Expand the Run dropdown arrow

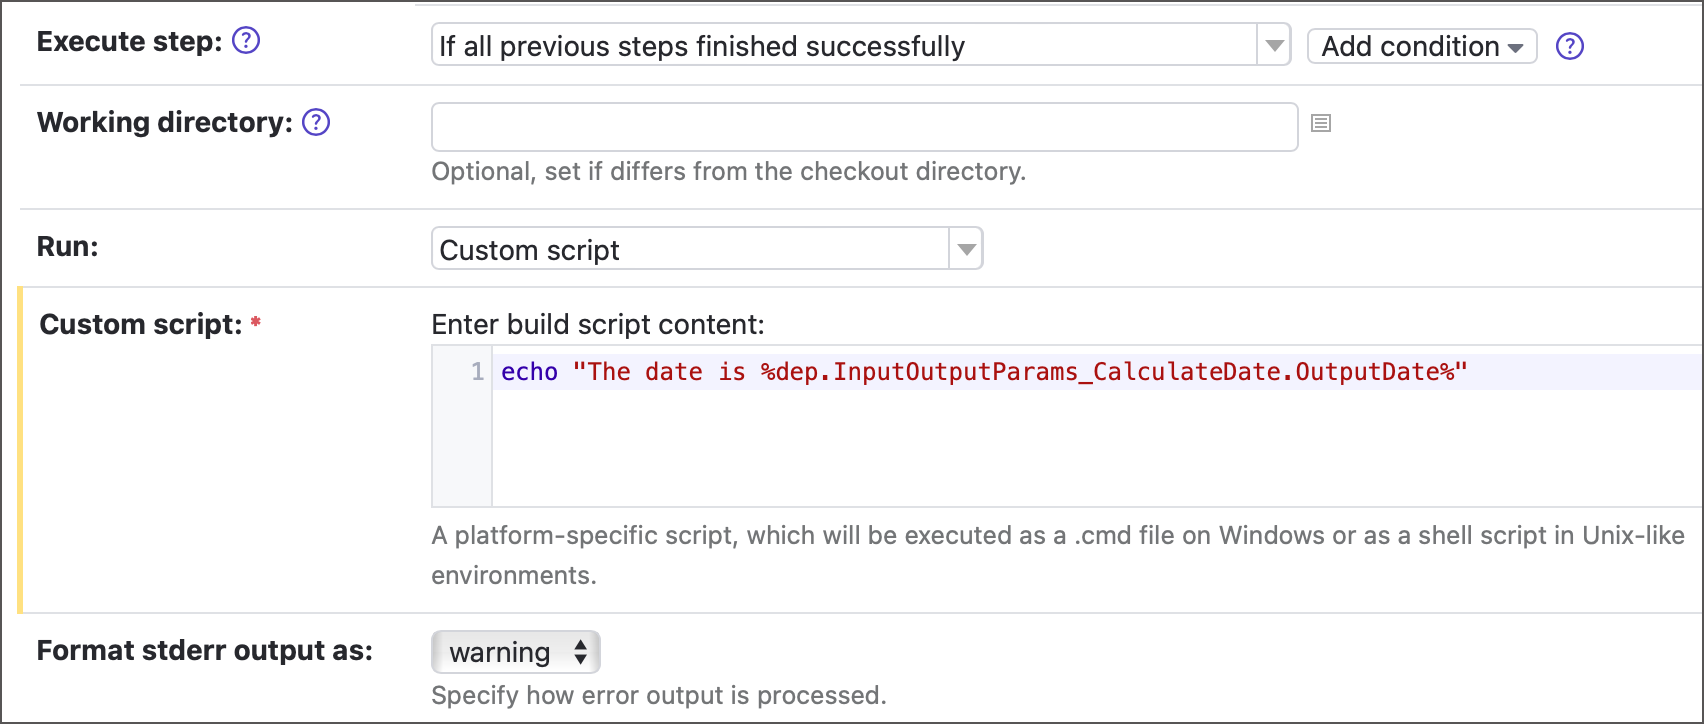(x=966, y=249)
